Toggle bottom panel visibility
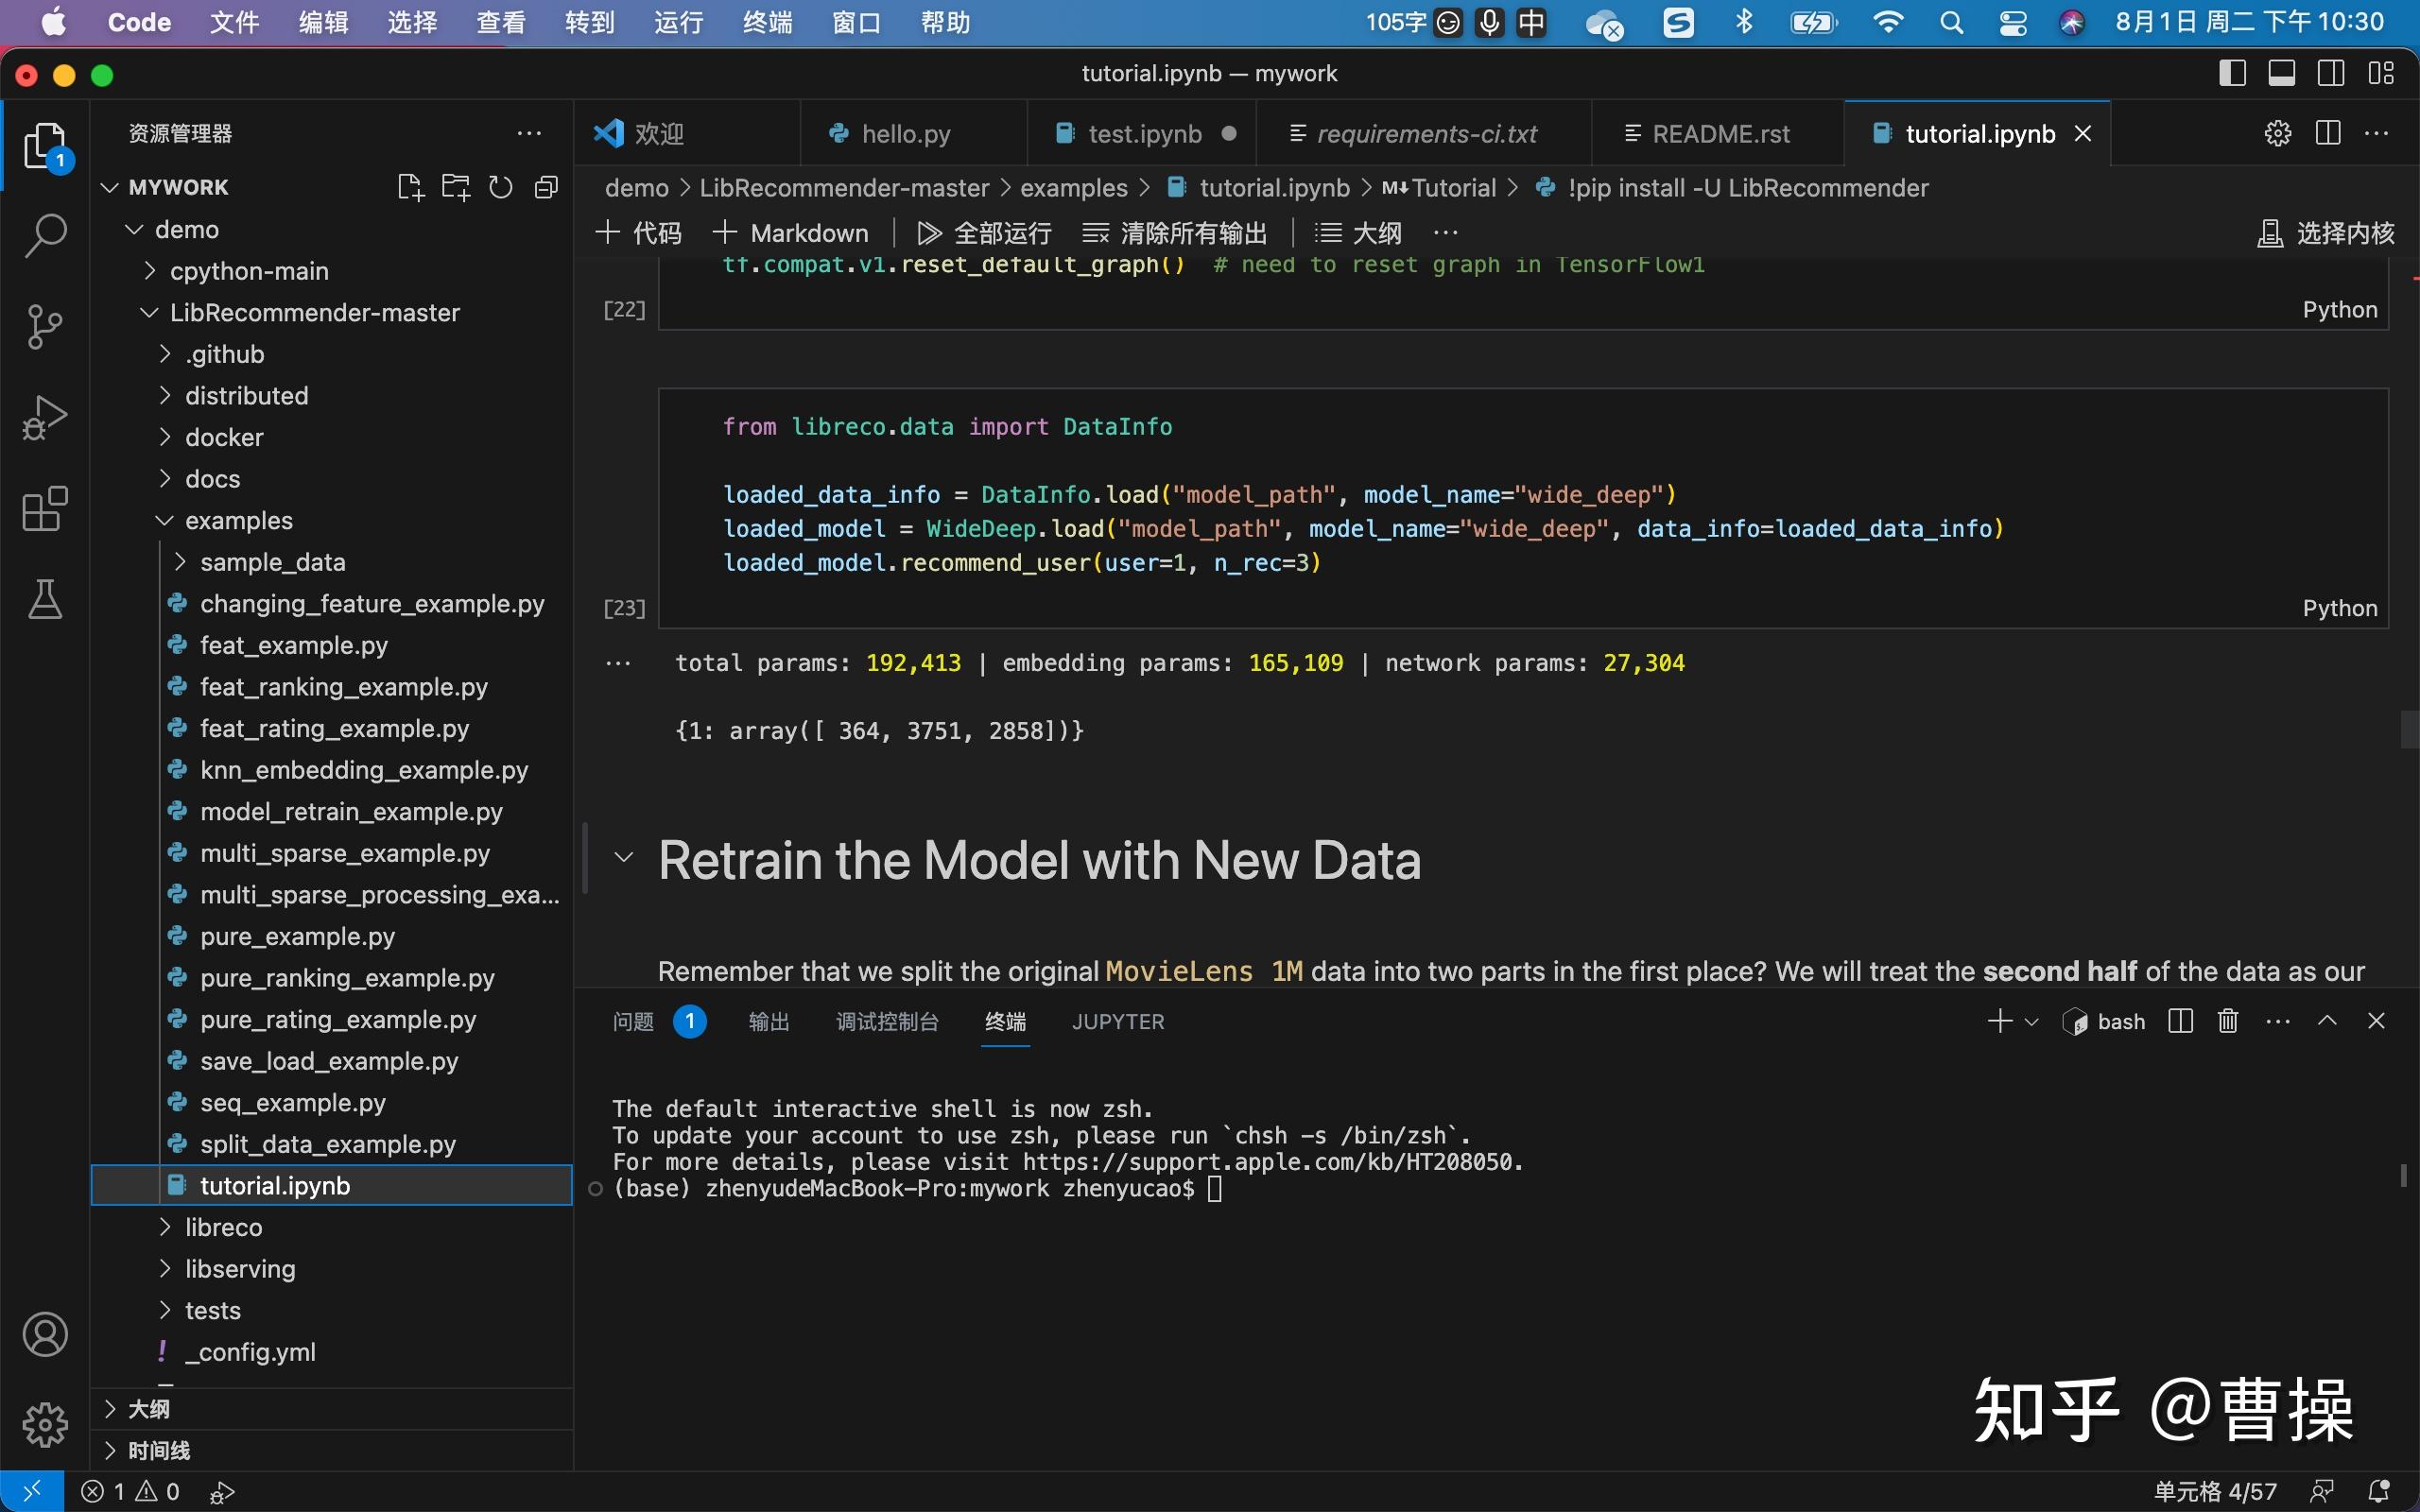Viewport: 2420px width, 1512px height. click(x=2282, y=73)
